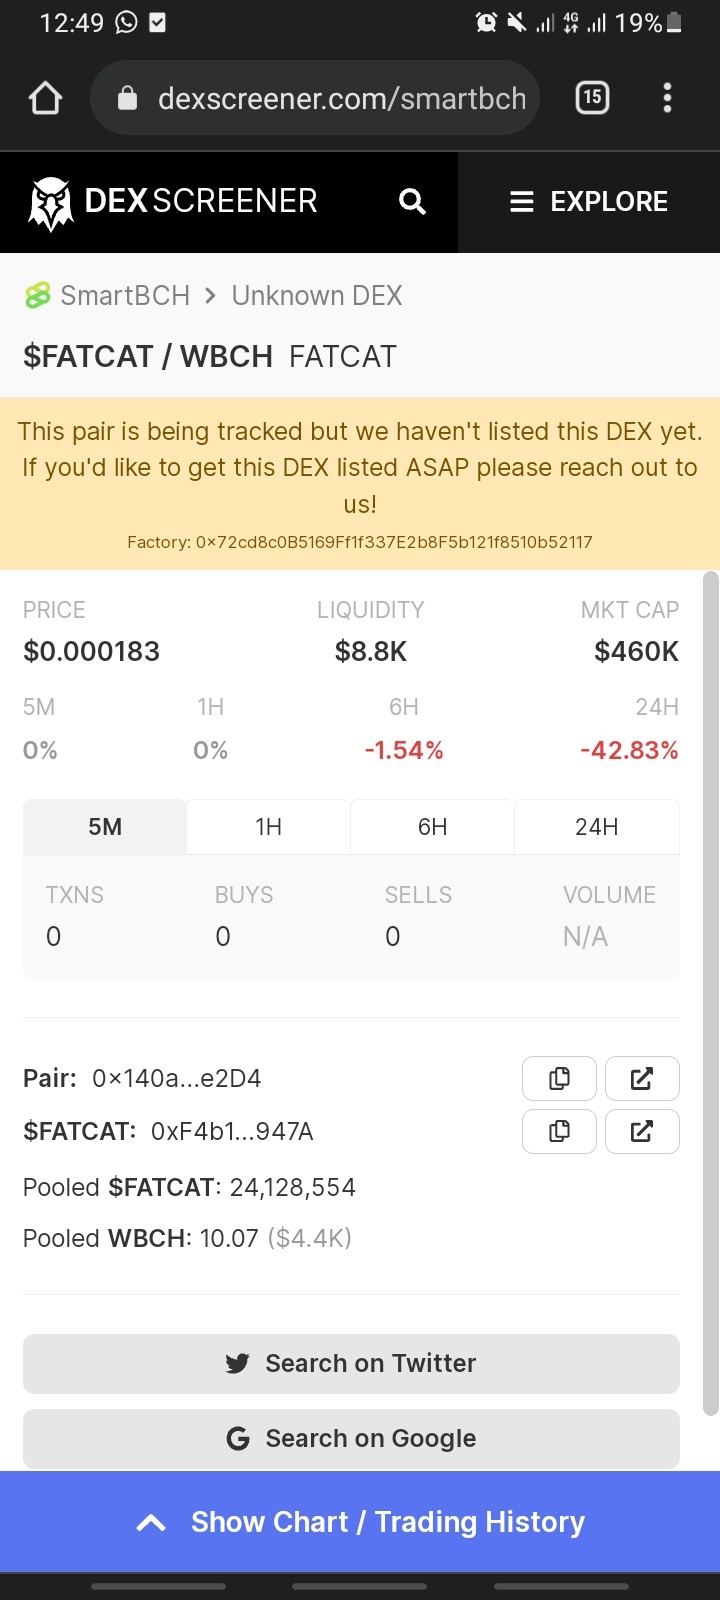The image size is (720, 1600).
Task: Click the DEX Screener owl logo
Action: click(51, 203)
